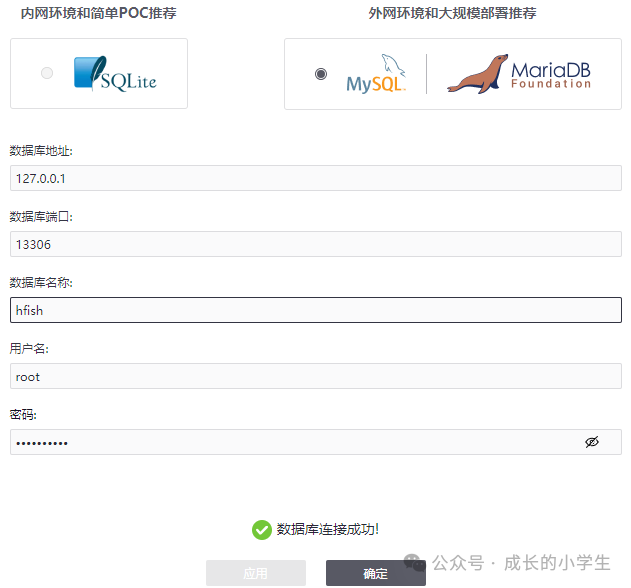Click the password input field
Screen dimensions: 631x588
(x=316, y=442)
